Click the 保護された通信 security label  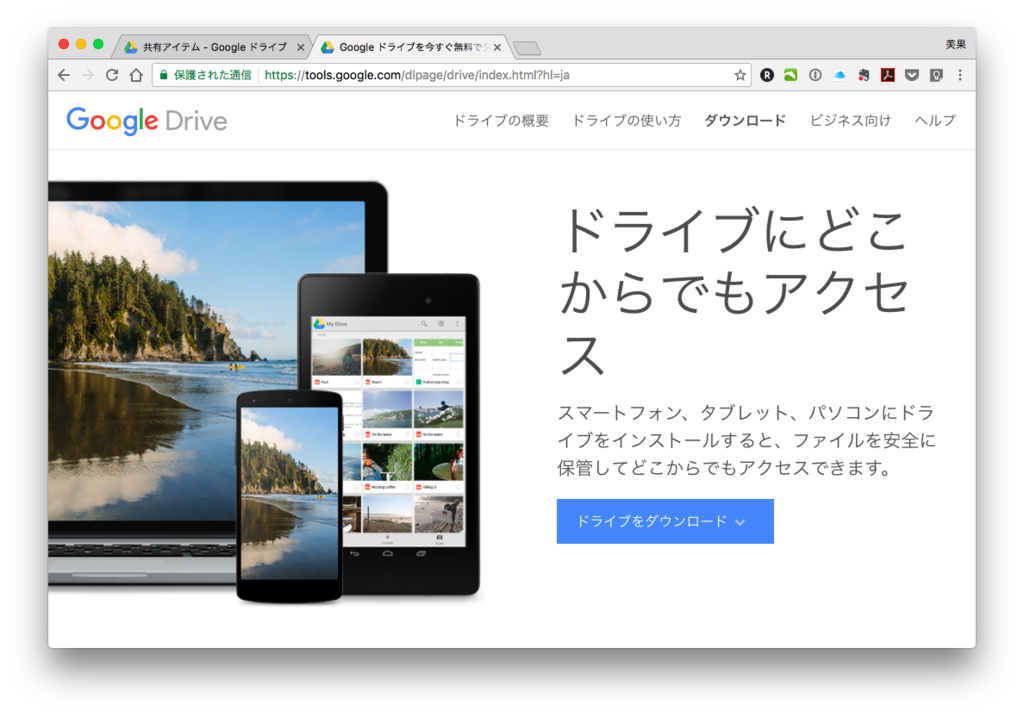[212, 75]
